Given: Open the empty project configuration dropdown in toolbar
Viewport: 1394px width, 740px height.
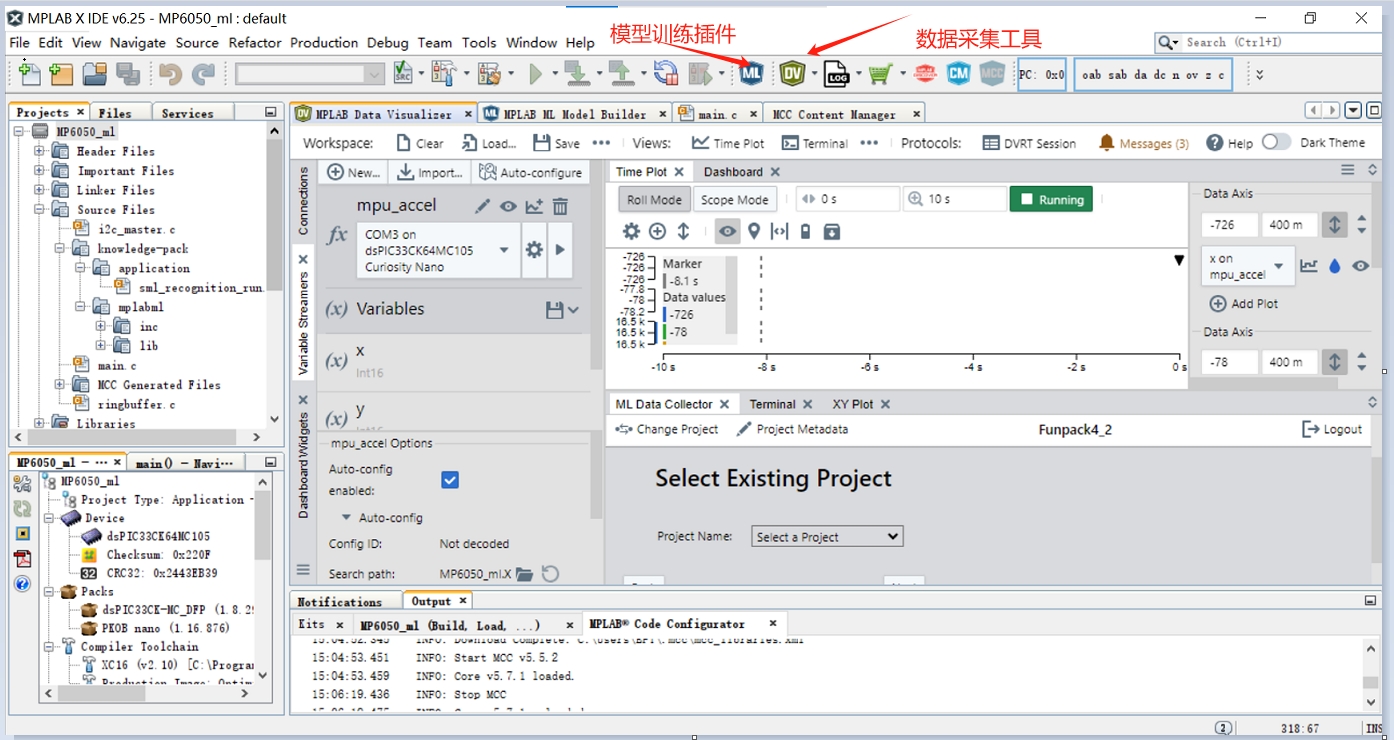Looking at the screenshot, I should (310, 74).
